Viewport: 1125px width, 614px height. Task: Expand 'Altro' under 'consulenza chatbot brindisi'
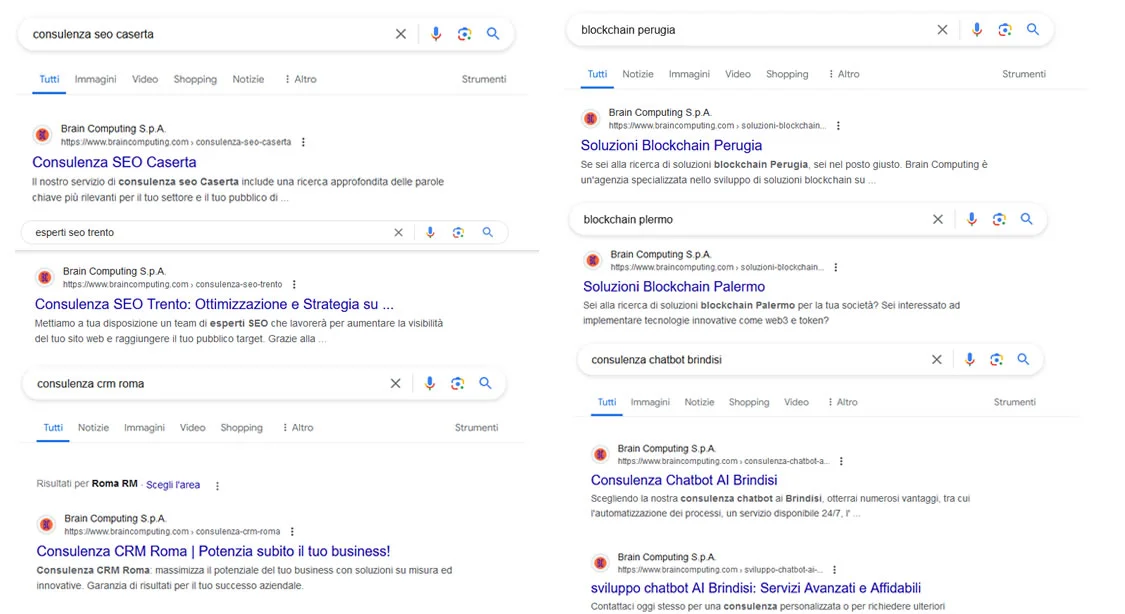coord(842,402)
